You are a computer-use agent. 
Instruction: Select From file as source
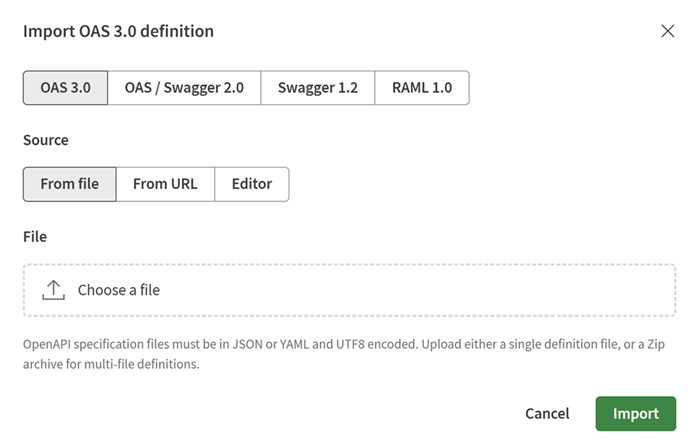pos(70,184)
